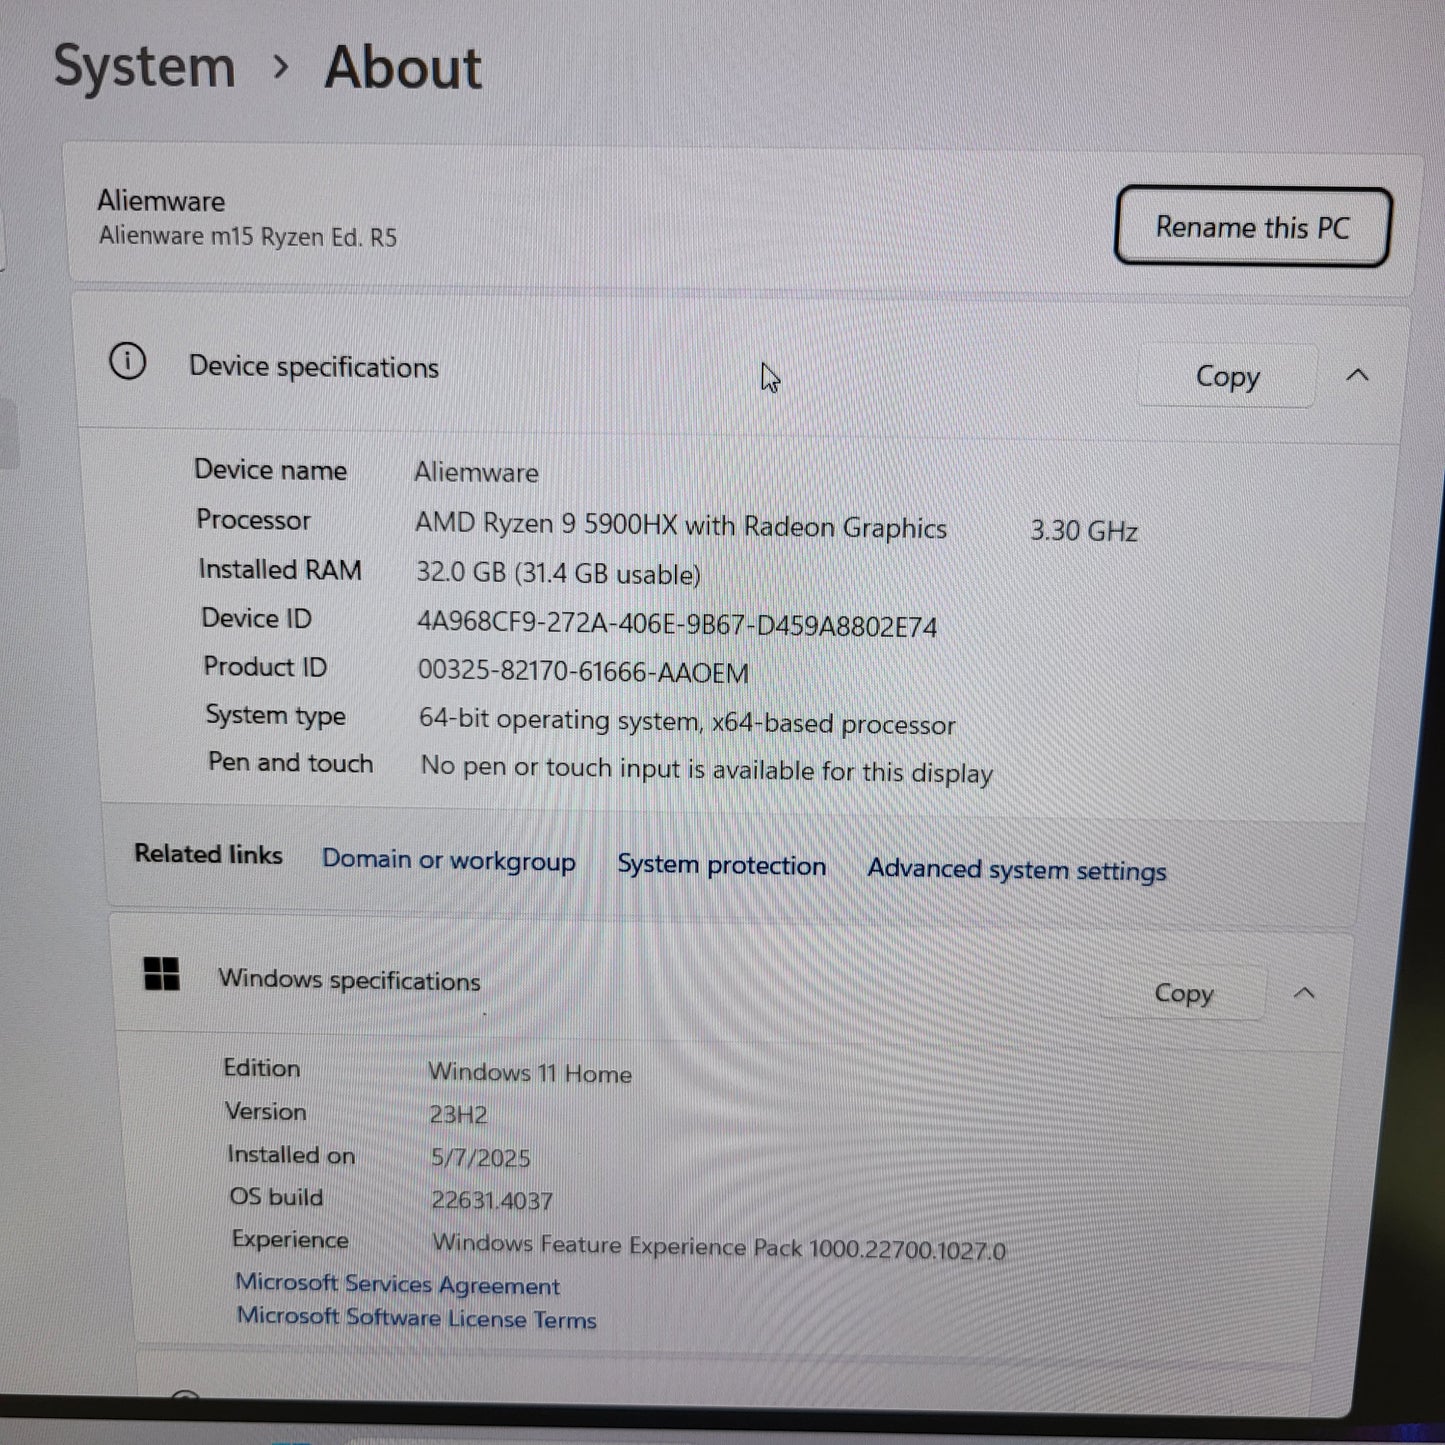Viewport: 1445px width, 1445px height.
Task: Click the Processor label
Action: click(253, 520)
